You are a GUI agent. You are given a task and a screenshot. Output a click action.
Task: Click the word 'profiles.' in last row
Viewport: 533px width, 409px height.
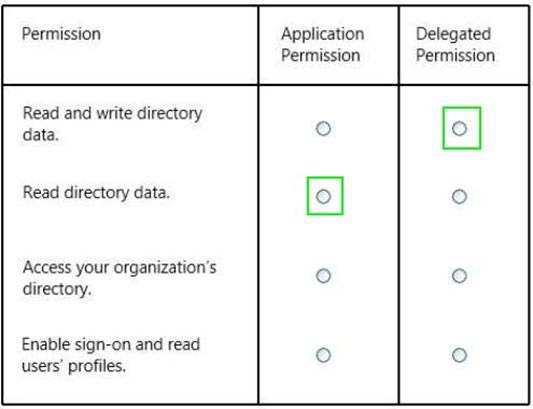tap(97, 366)
